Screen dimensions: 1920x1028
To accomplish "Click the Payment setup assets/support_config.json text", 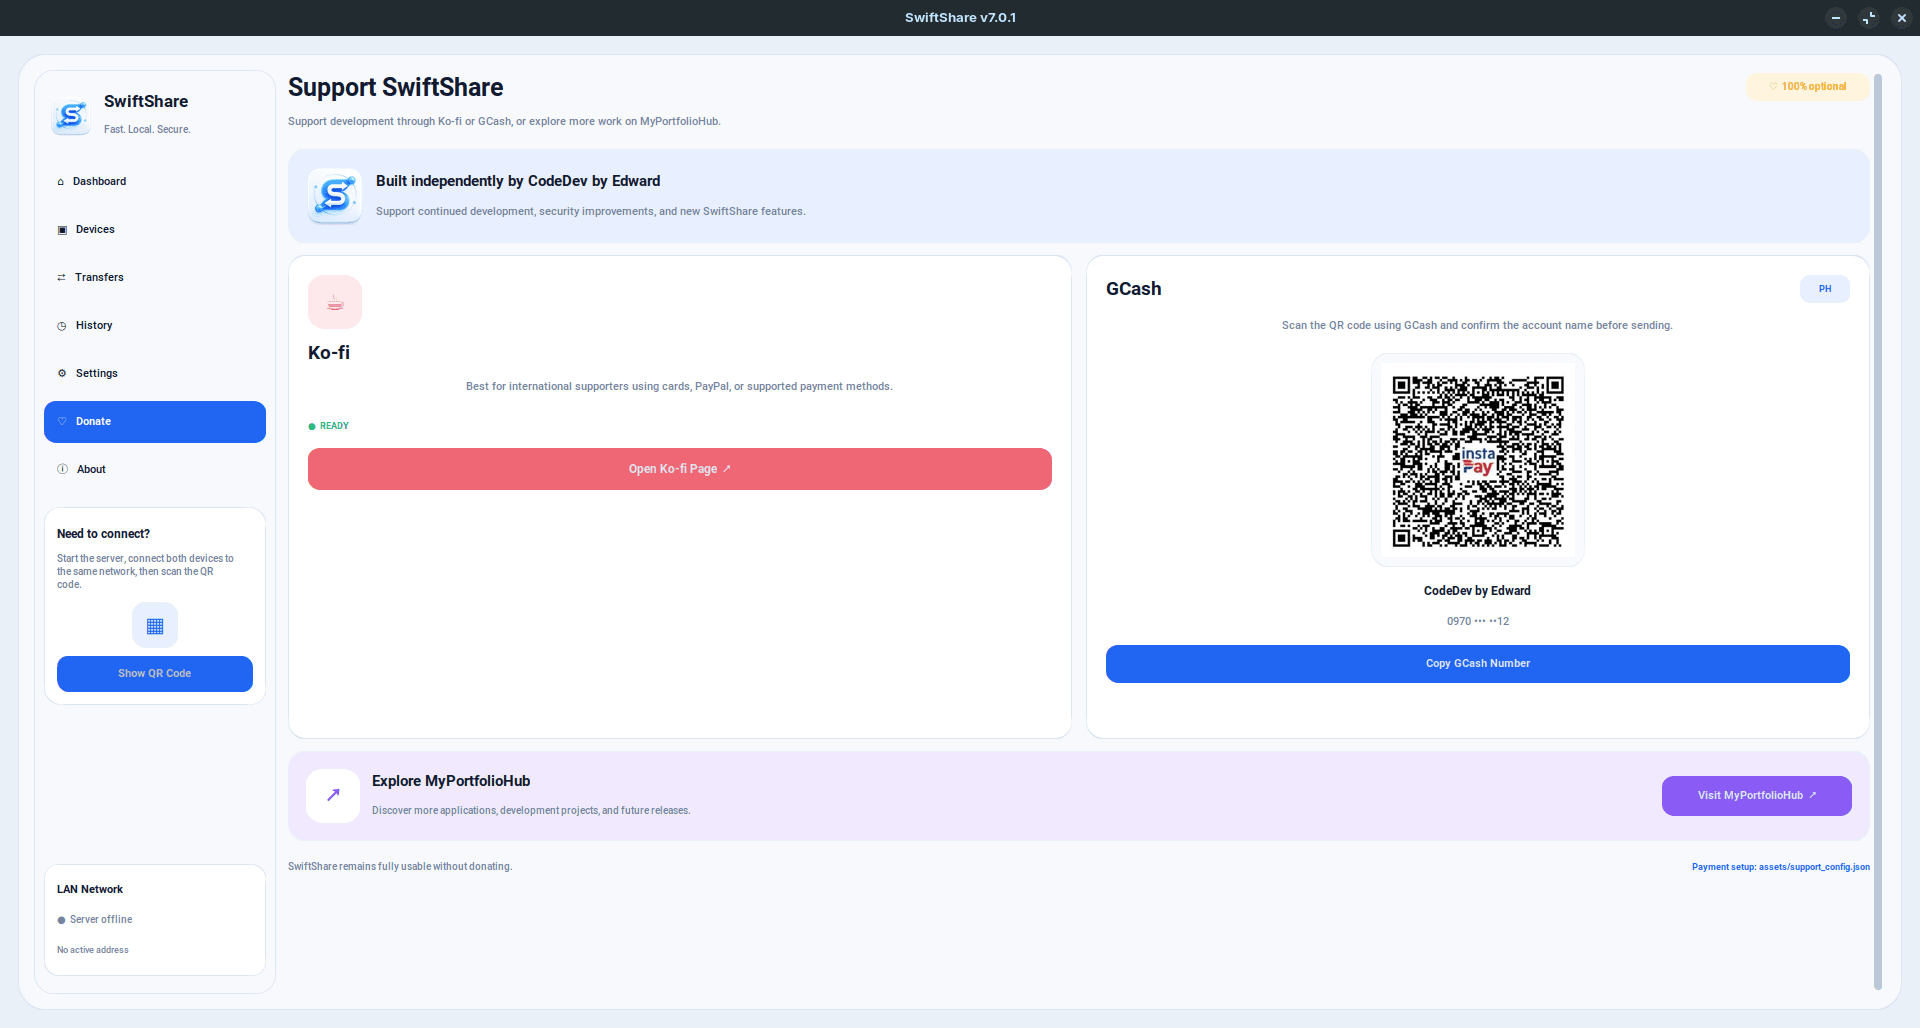I will 1781,867.
